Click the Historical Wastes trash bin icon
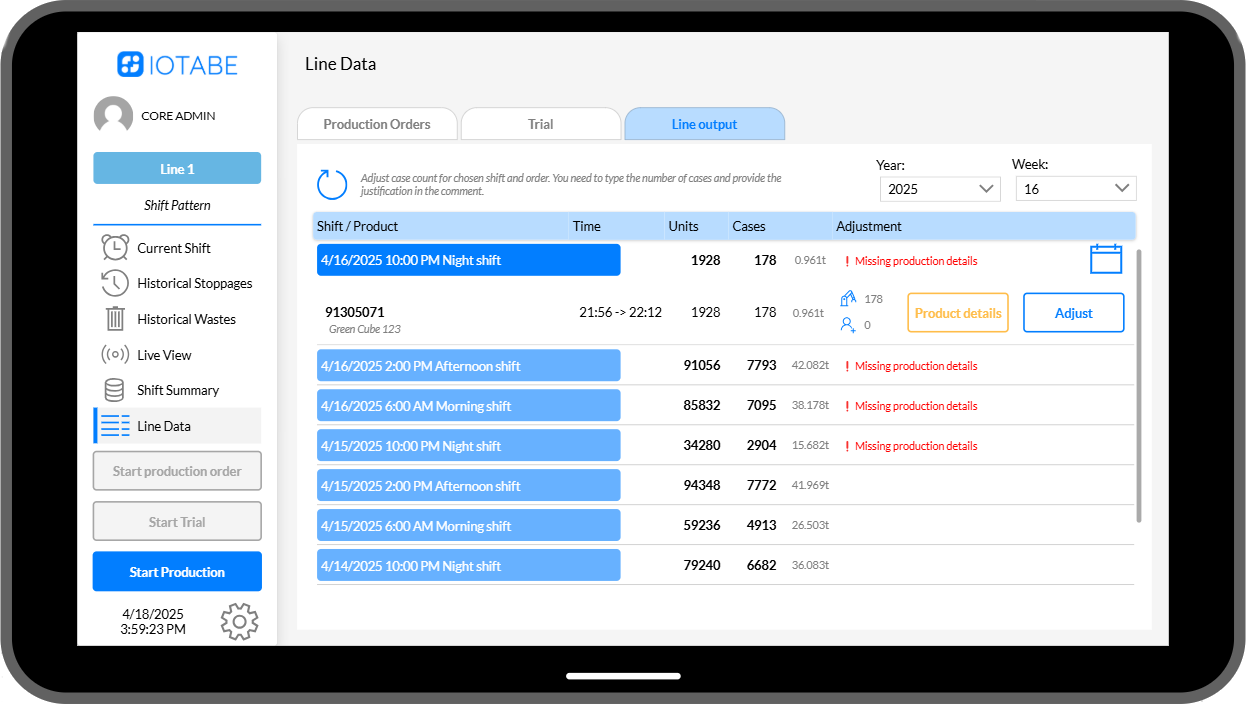The image size is (1246, 704). (x=115, y=319)
